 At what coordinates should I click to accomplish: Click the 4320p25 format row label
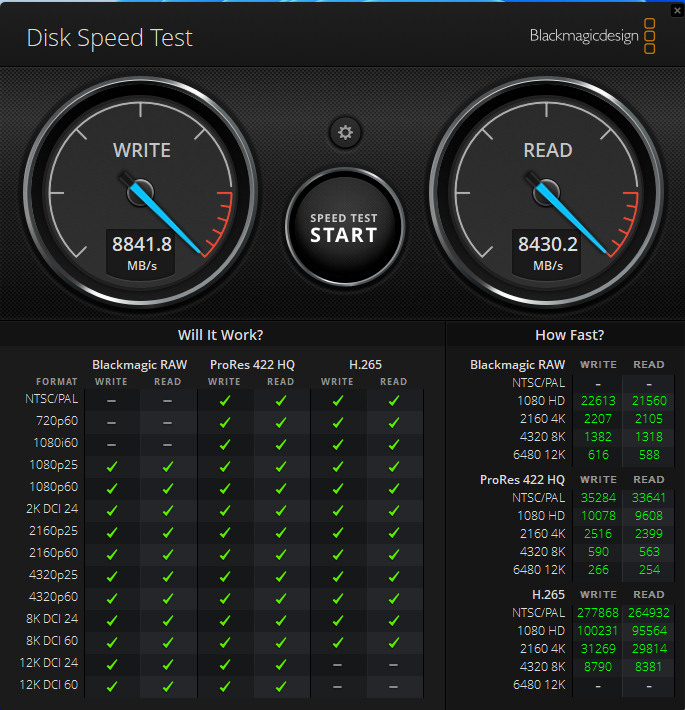[x=53, y=575]
